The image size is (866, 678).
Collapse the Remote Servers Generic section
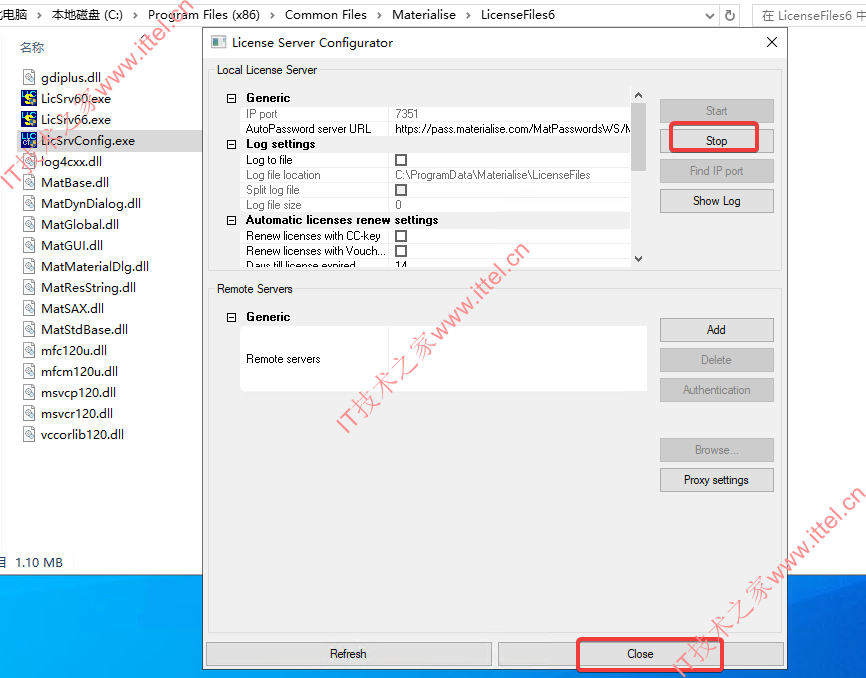231,317
